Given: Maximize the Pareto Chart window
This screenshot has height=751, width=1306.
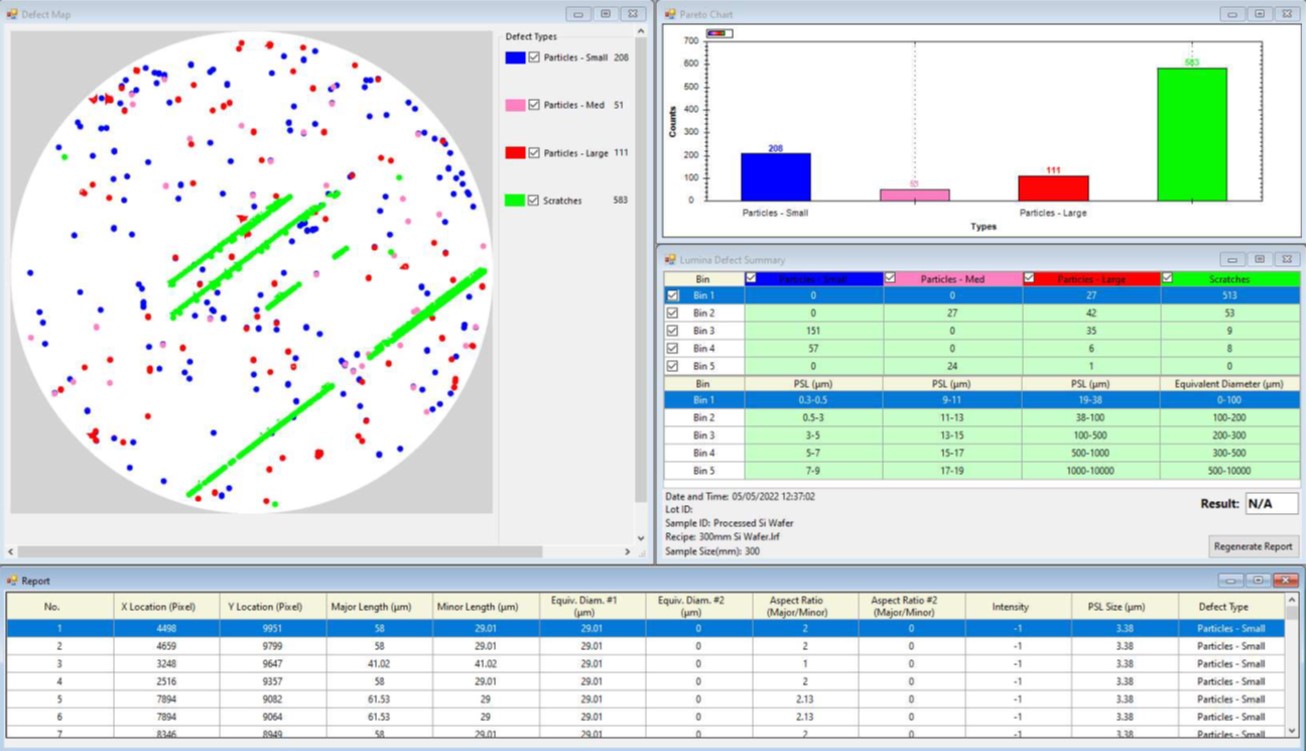Looking at the screenshot, I should pos(1259,14).
